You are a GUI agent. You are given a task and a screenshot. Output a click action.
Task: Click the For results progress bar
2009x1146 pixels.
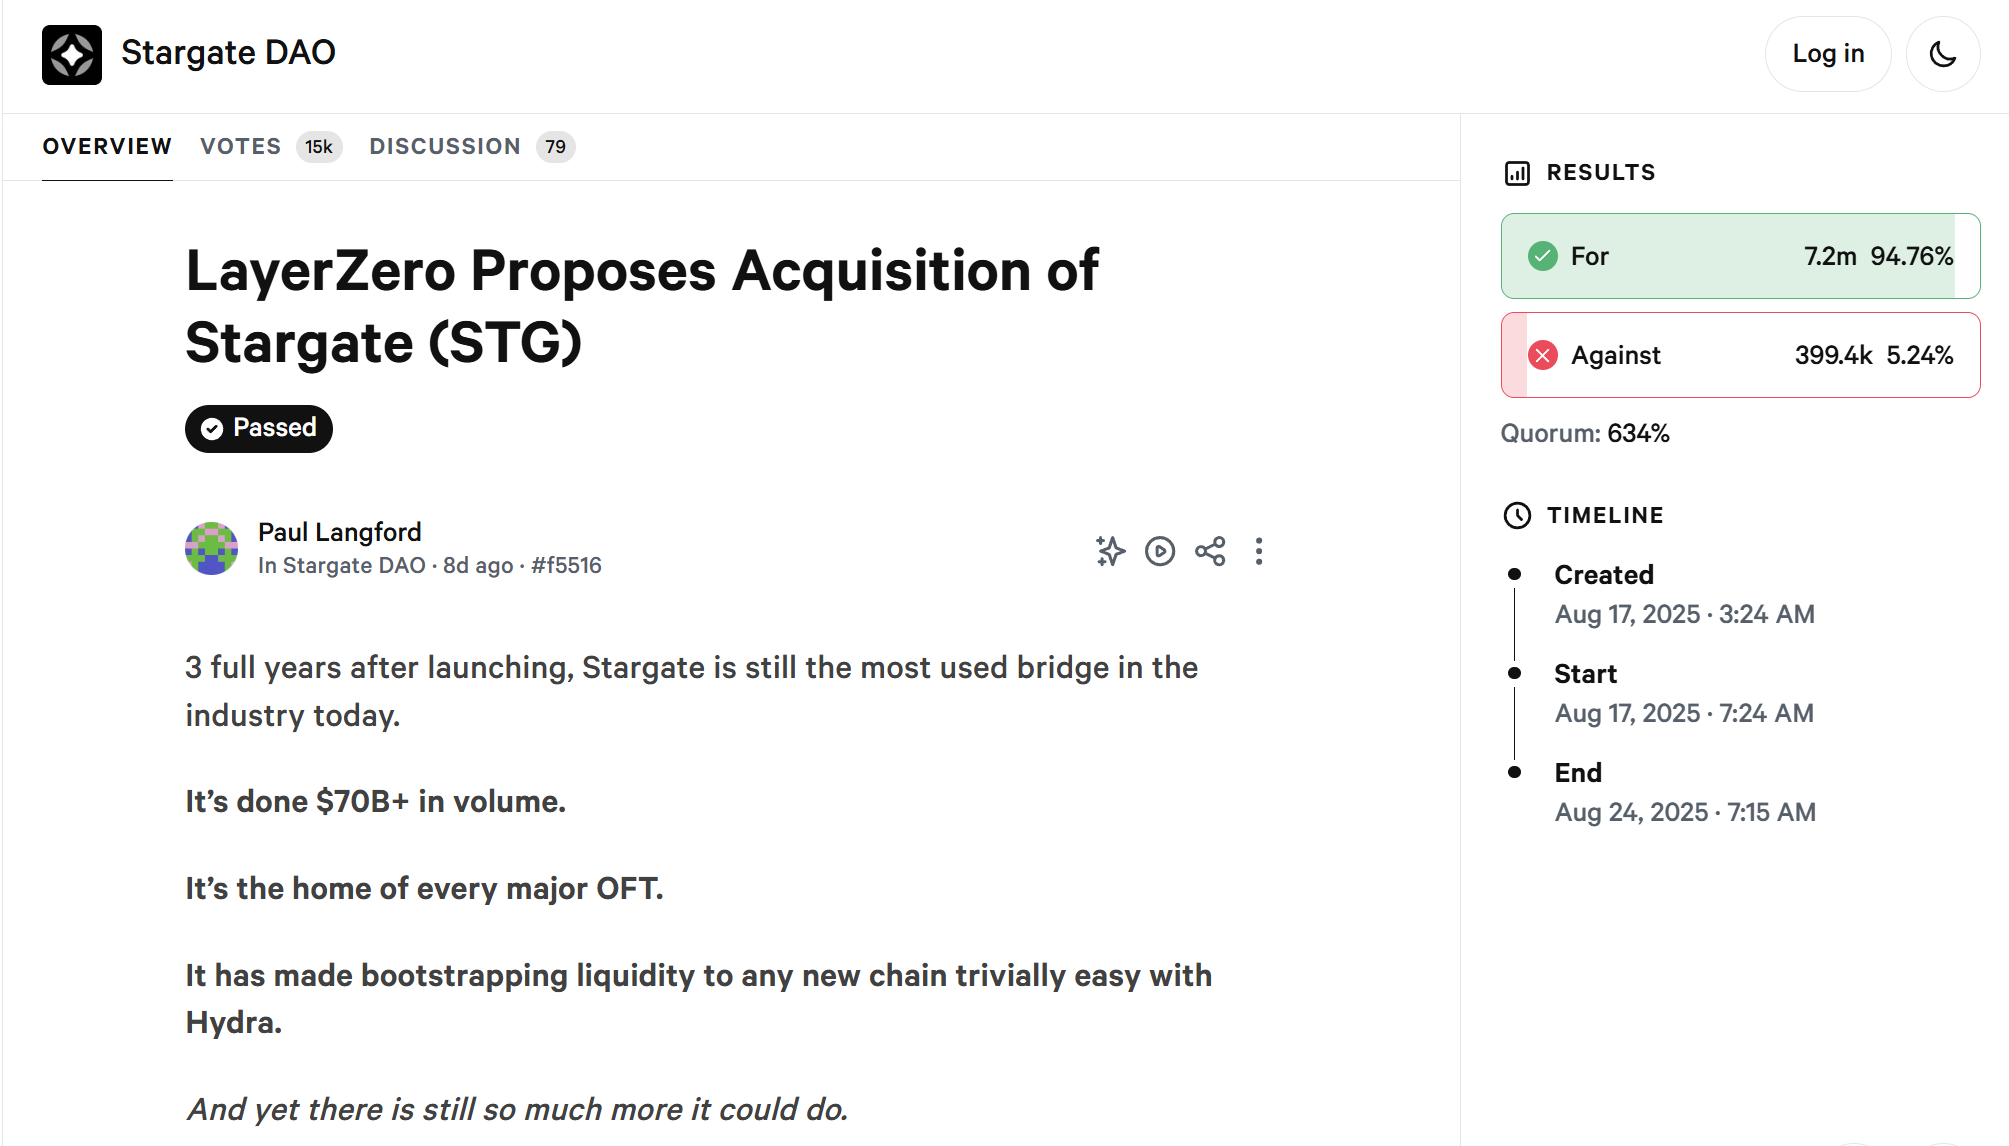[1740, 256]
